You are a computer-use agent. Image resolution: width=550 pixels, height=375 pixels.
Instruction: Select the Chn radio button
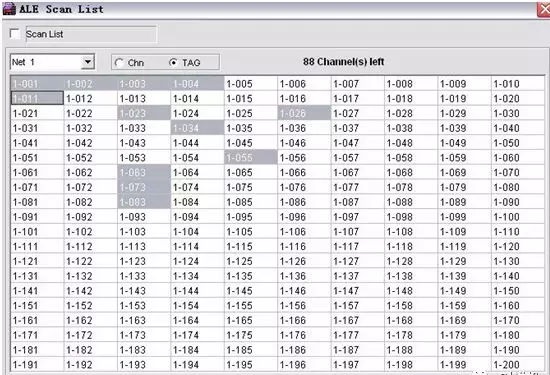tap(119, 62)
